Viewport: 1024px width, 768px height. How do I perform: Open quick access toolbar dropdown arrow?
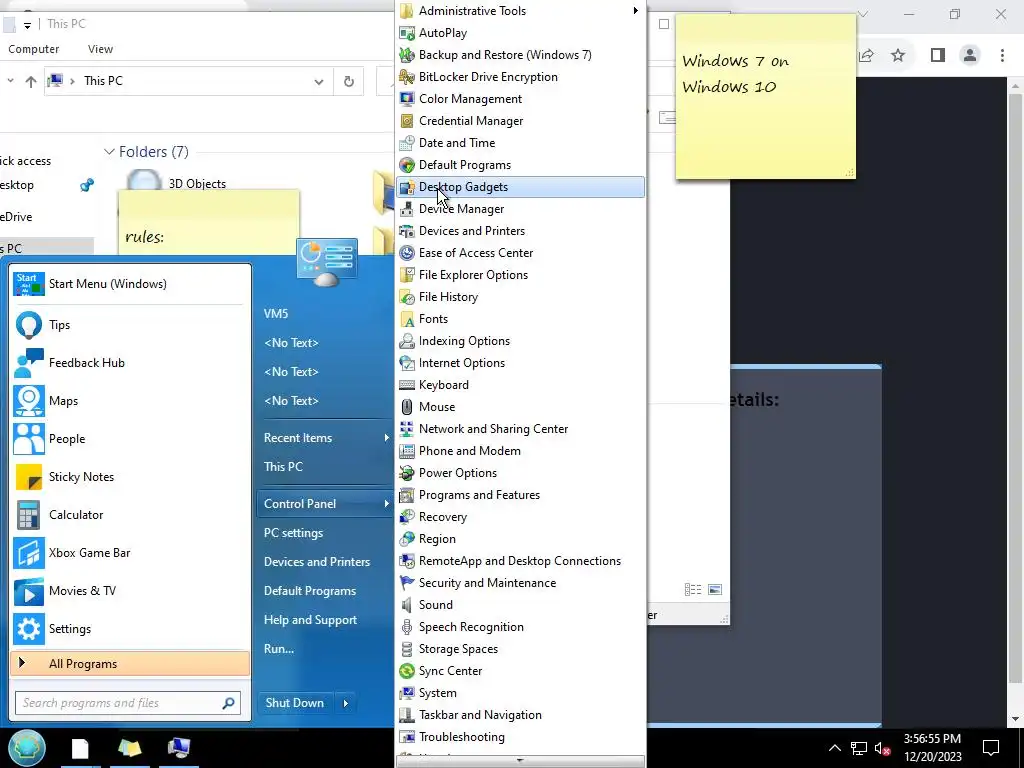pos(27,25)
